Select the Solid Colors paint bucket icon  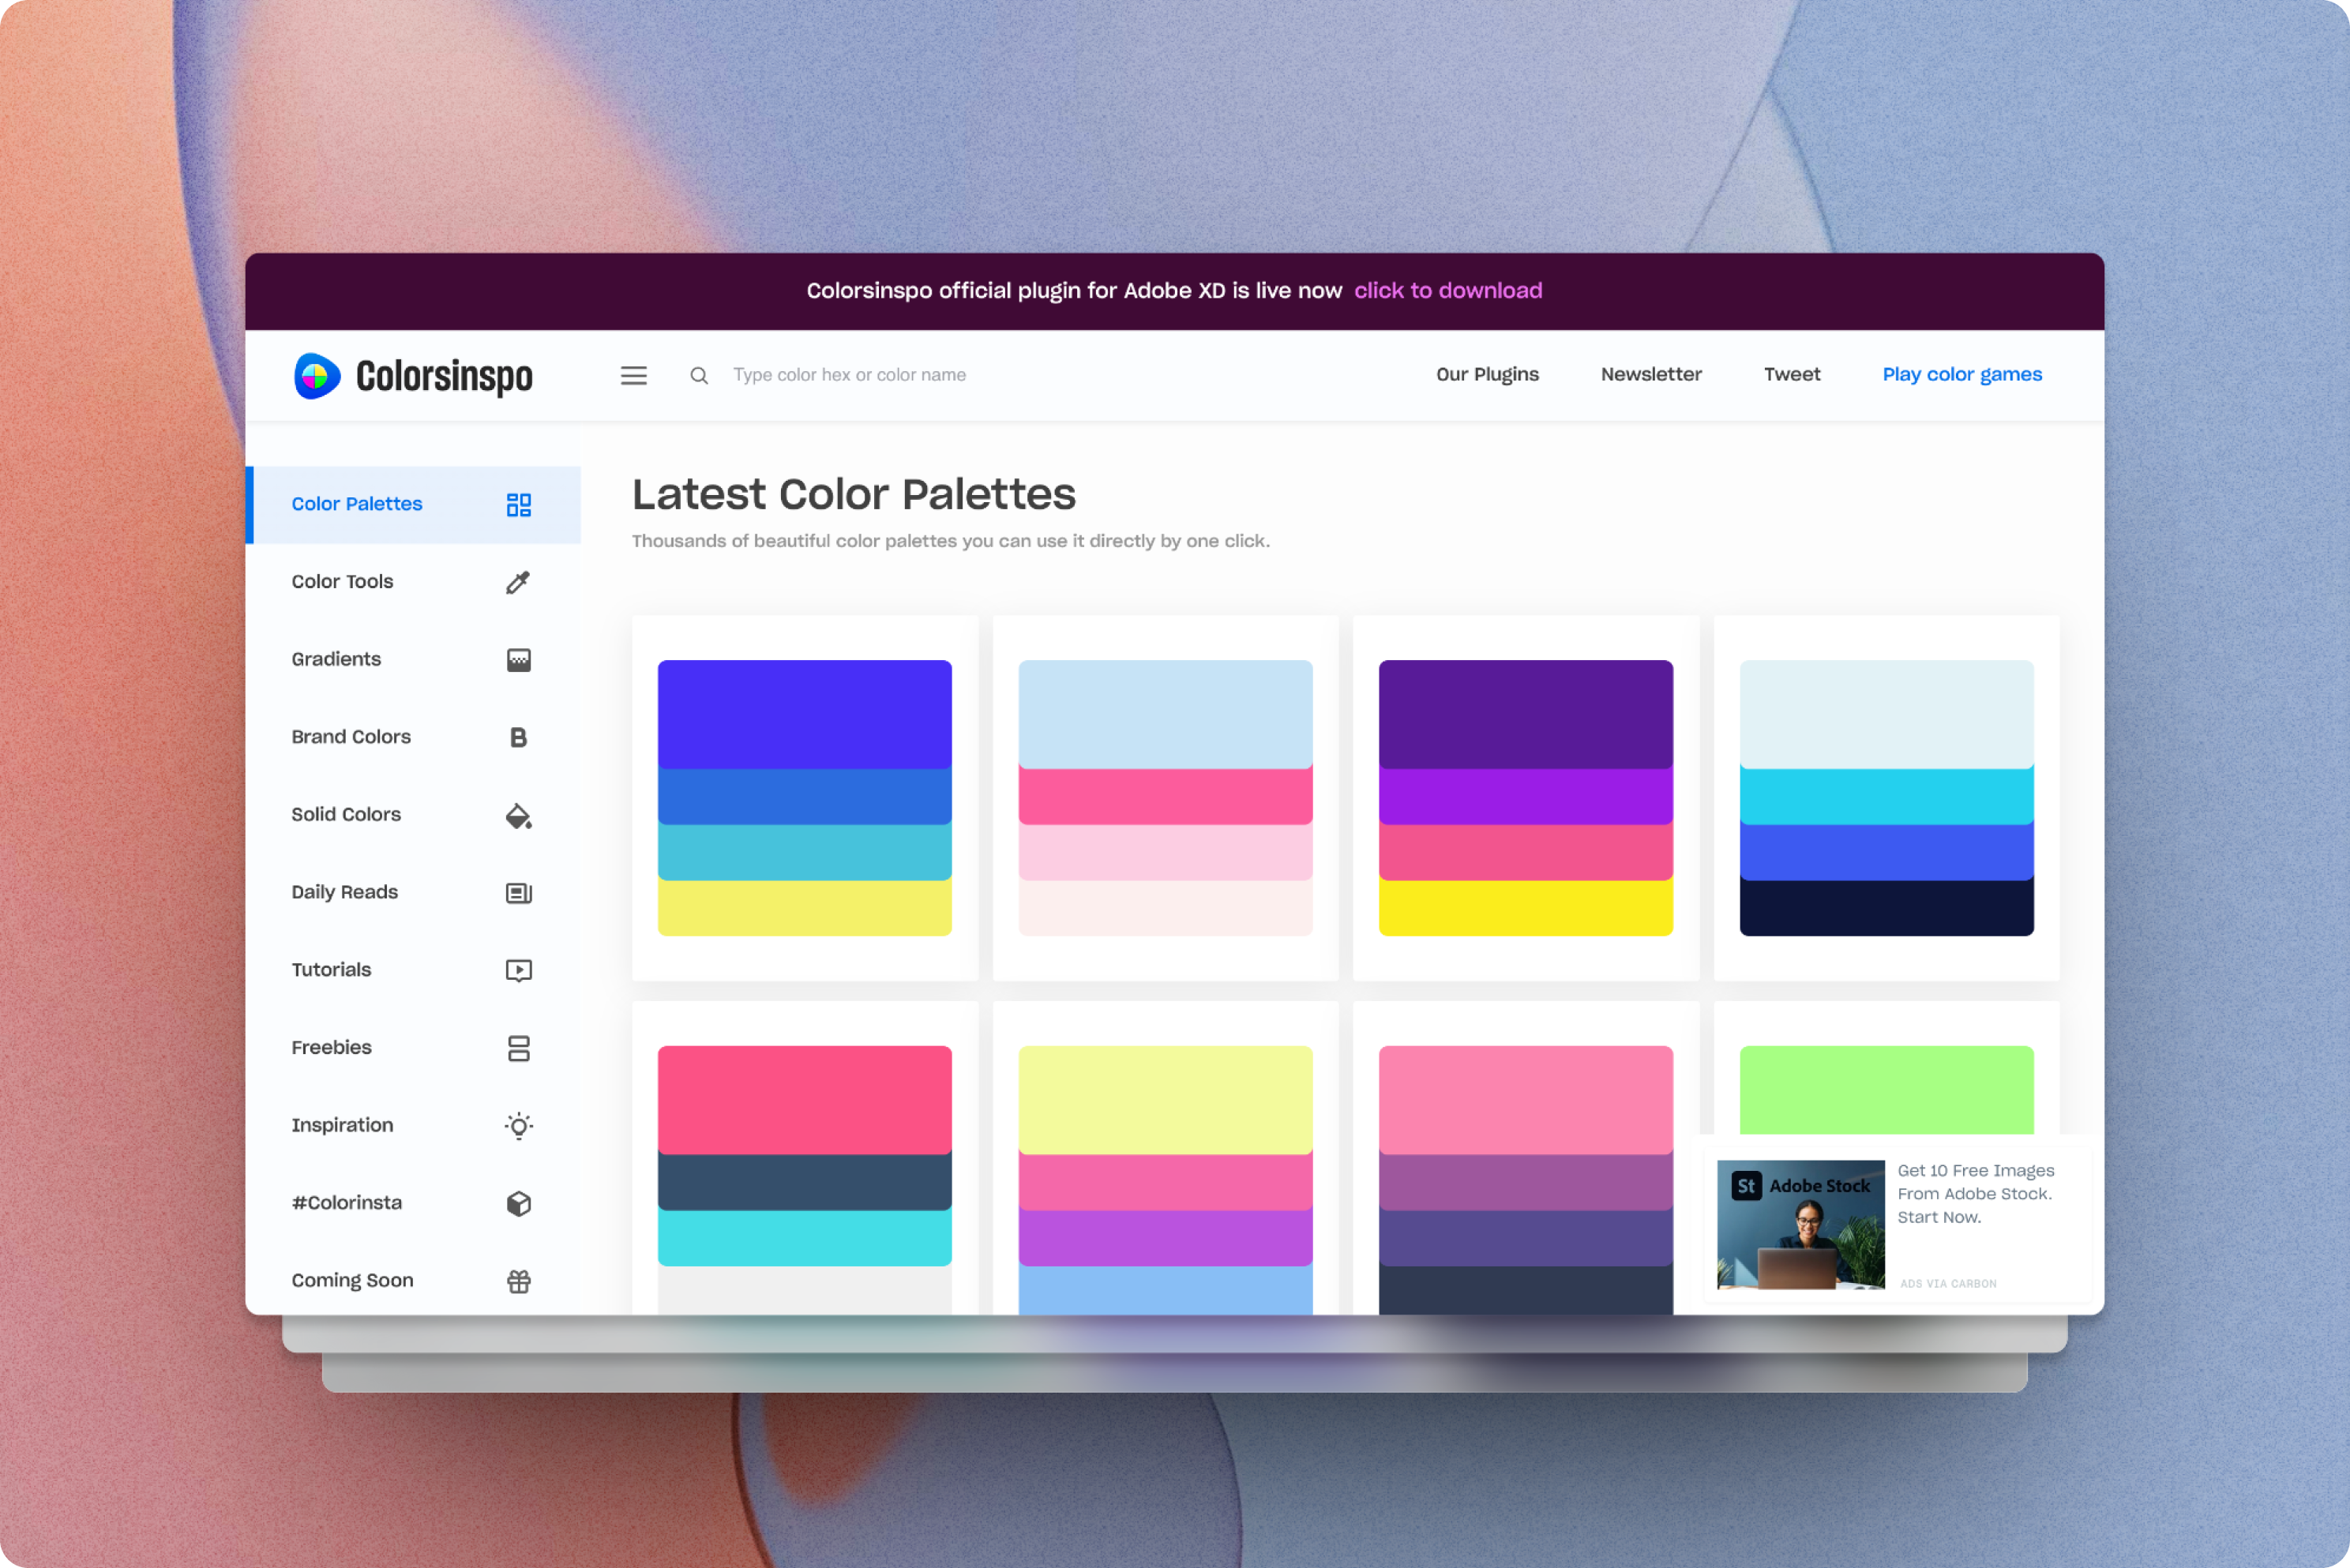[x=518, y=815]
